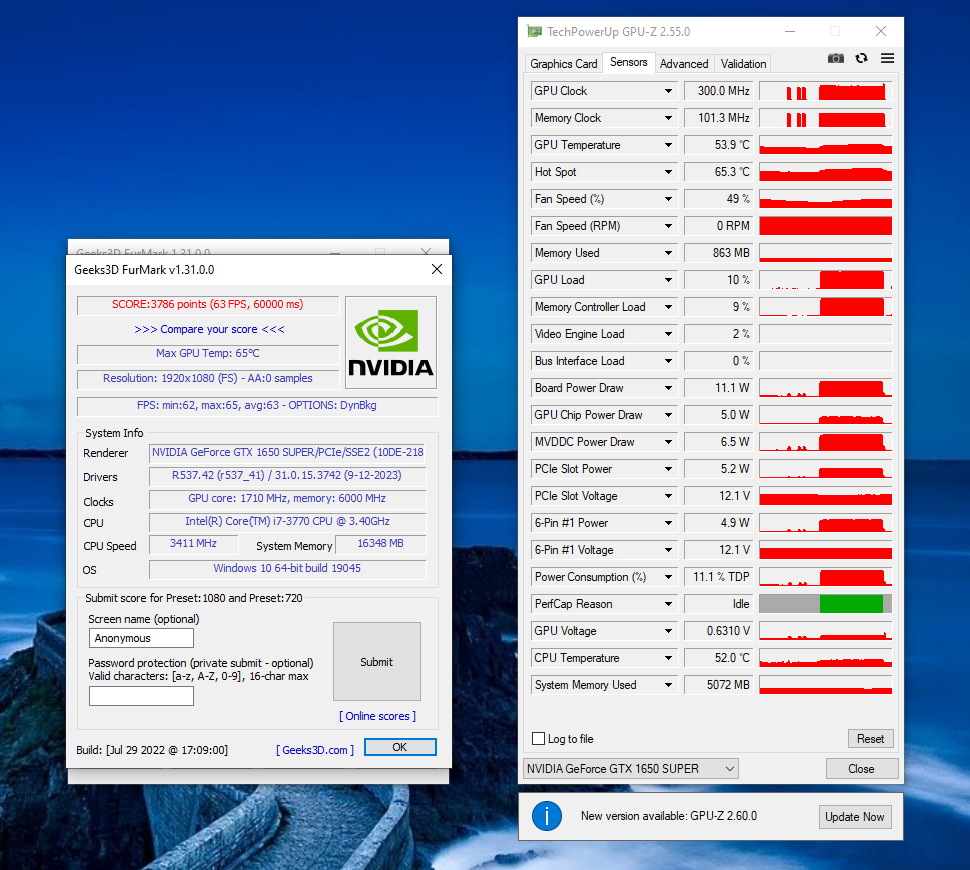Click the GPU Clock history graph

pyautogui.click(x=825, y=91)
